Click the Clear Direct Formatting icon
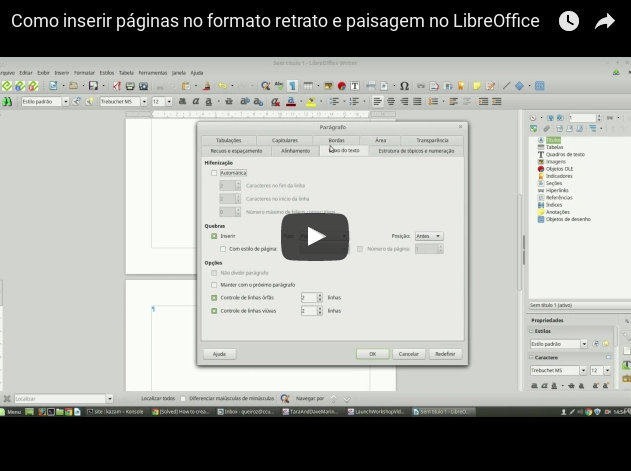This screenshot has height=471, width=631. tap(275, 101)
